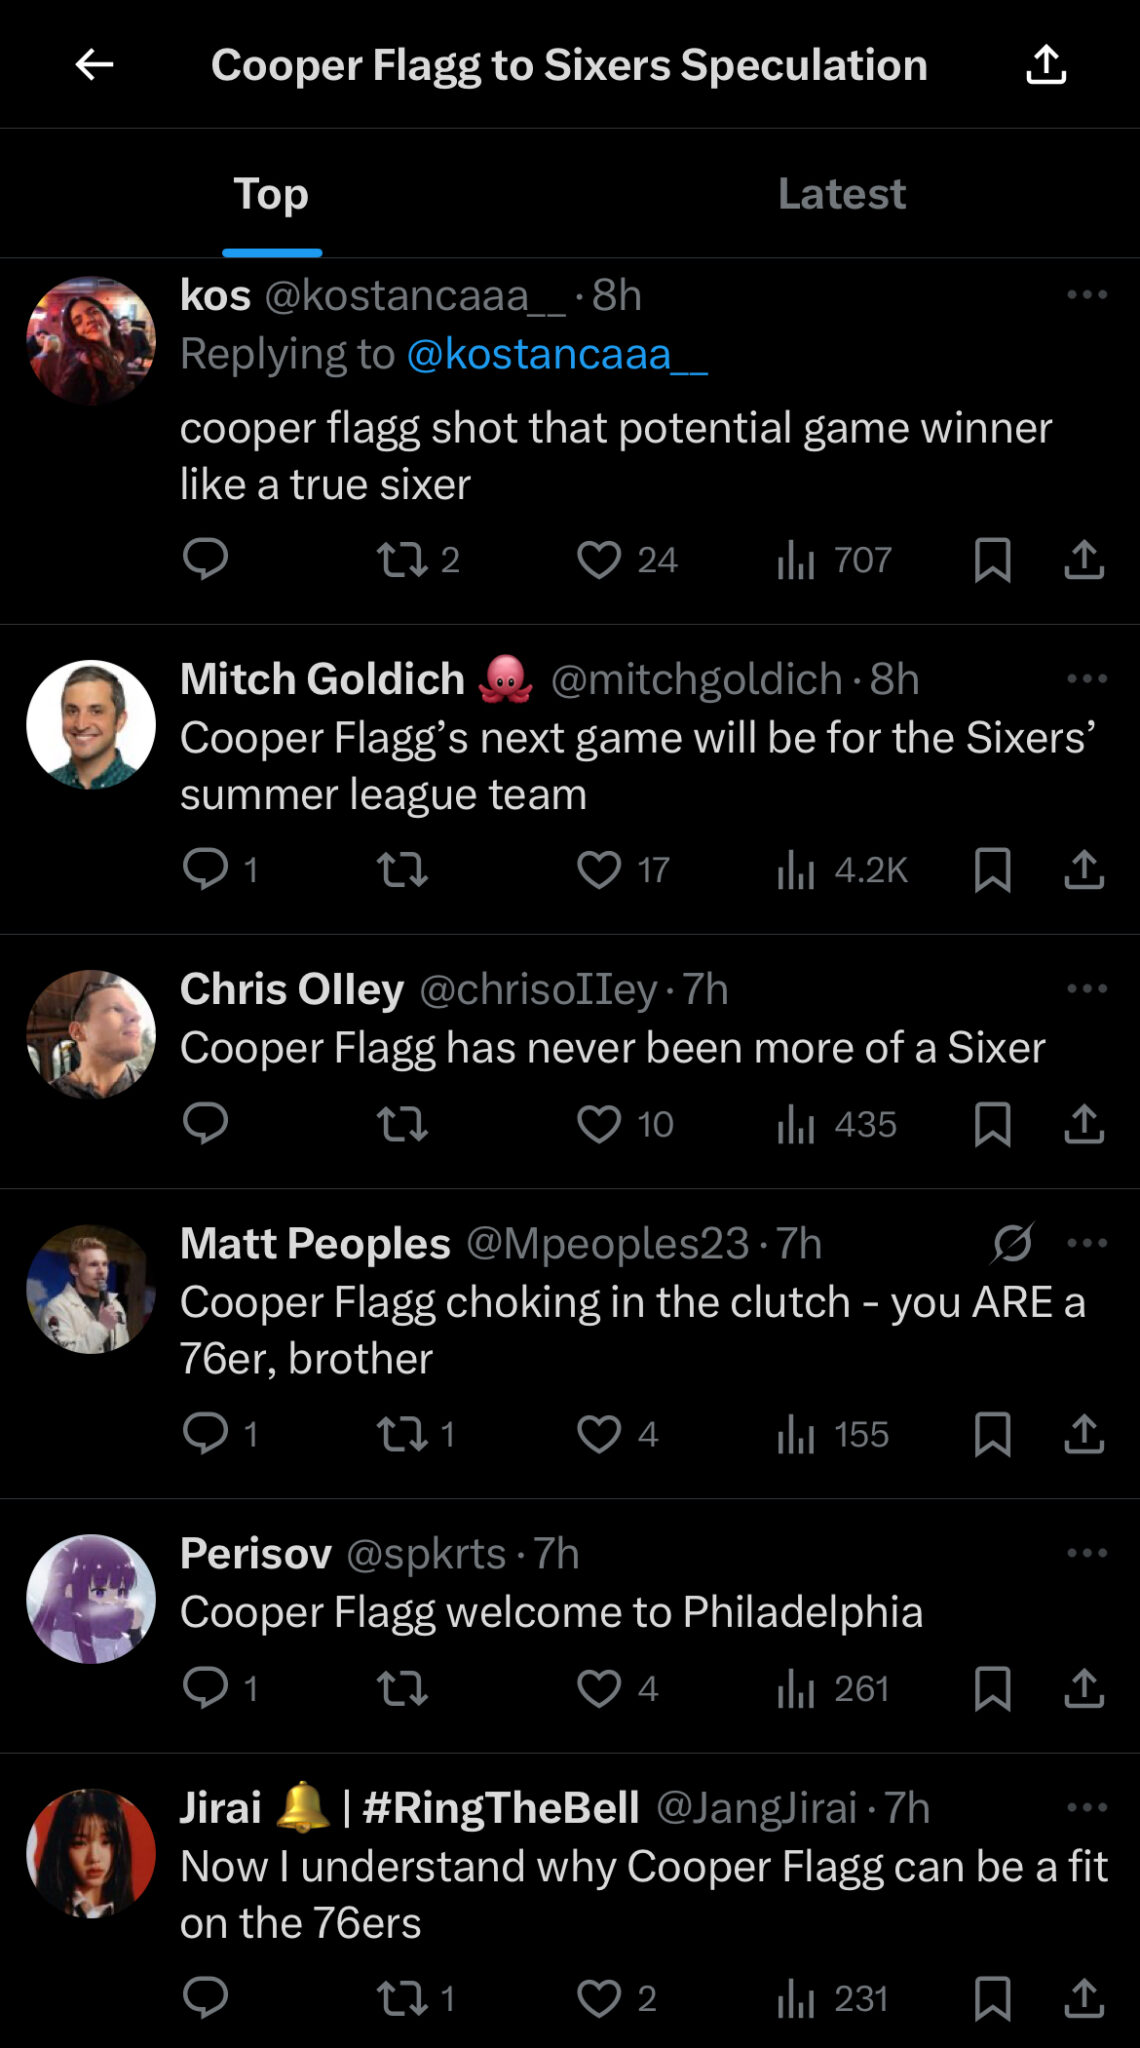The image size is (1140, 2048).
Task: Reply to Chris Olley's tweet
Action: 206,1124
